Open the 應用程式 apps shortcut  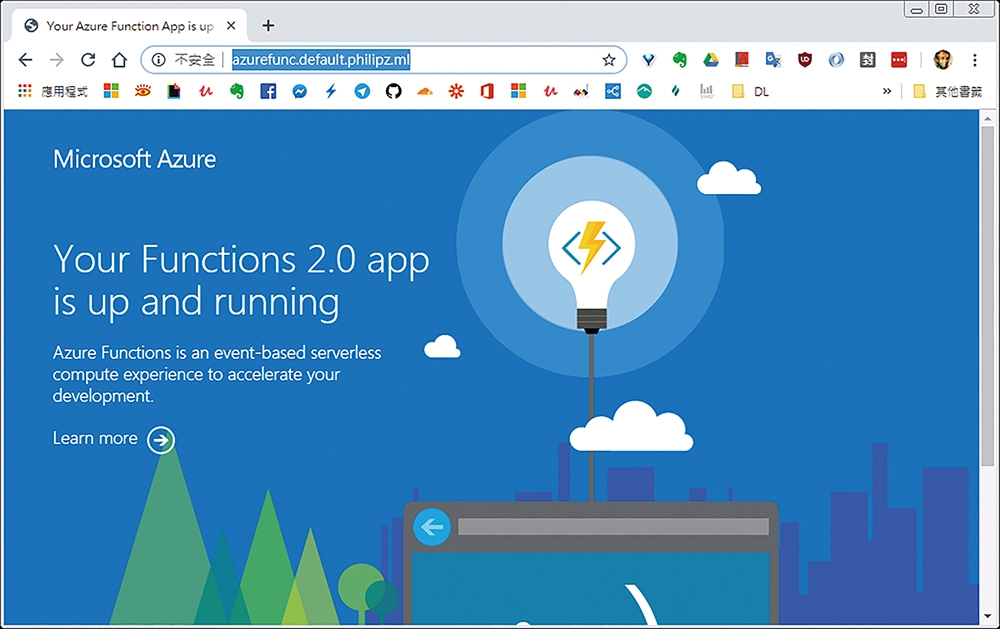tap(53, 91)
